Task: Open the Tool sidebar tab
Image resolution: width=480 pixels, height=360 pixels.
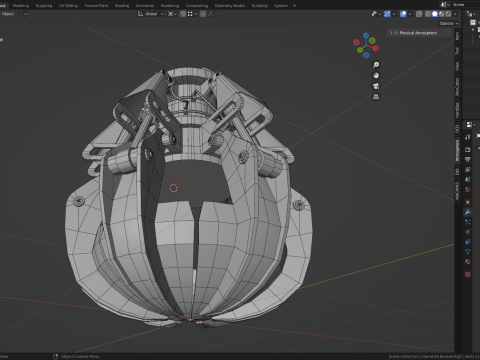Action: click(457, 51)
